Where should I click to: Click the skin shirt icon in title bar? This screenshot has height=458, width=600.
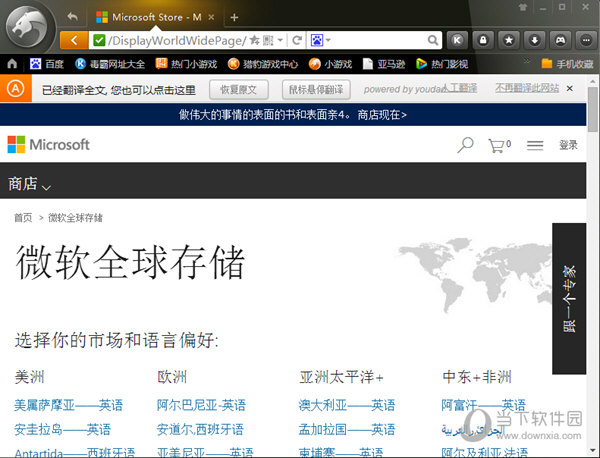pos(523,7)
